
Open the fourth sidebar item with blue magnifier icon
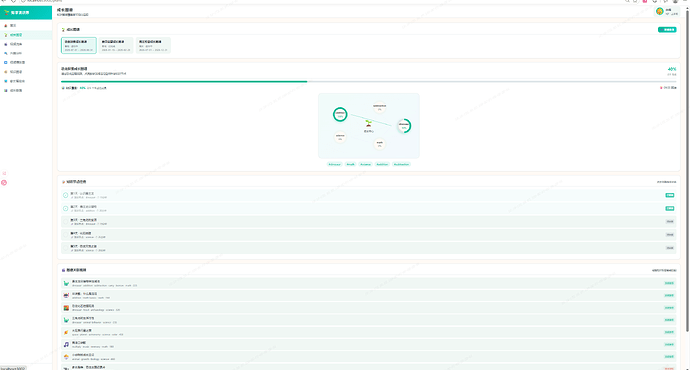click(x=26, y=53)
